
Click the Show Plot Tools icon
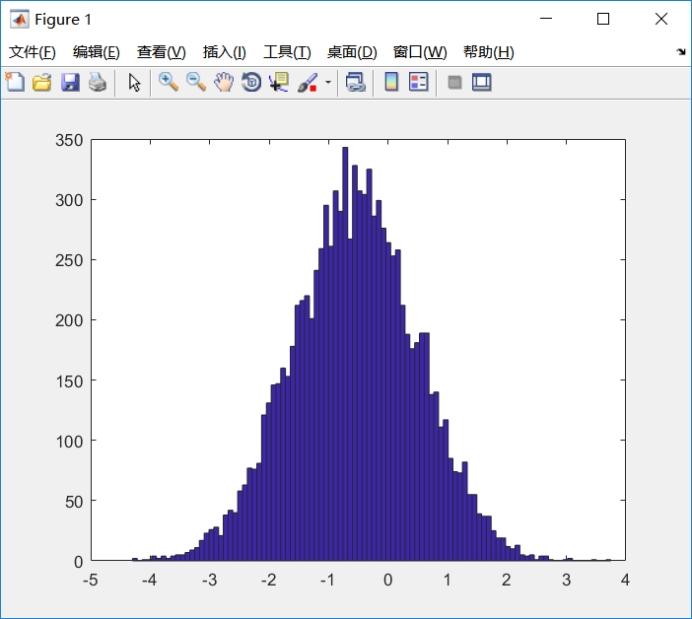482,83
